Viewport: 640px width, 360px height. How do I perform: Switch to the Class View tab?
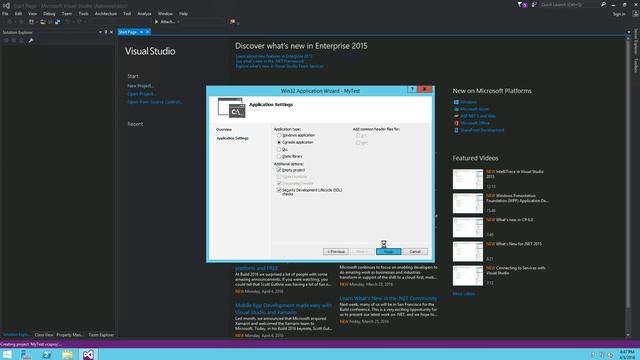tap(44, 335)
